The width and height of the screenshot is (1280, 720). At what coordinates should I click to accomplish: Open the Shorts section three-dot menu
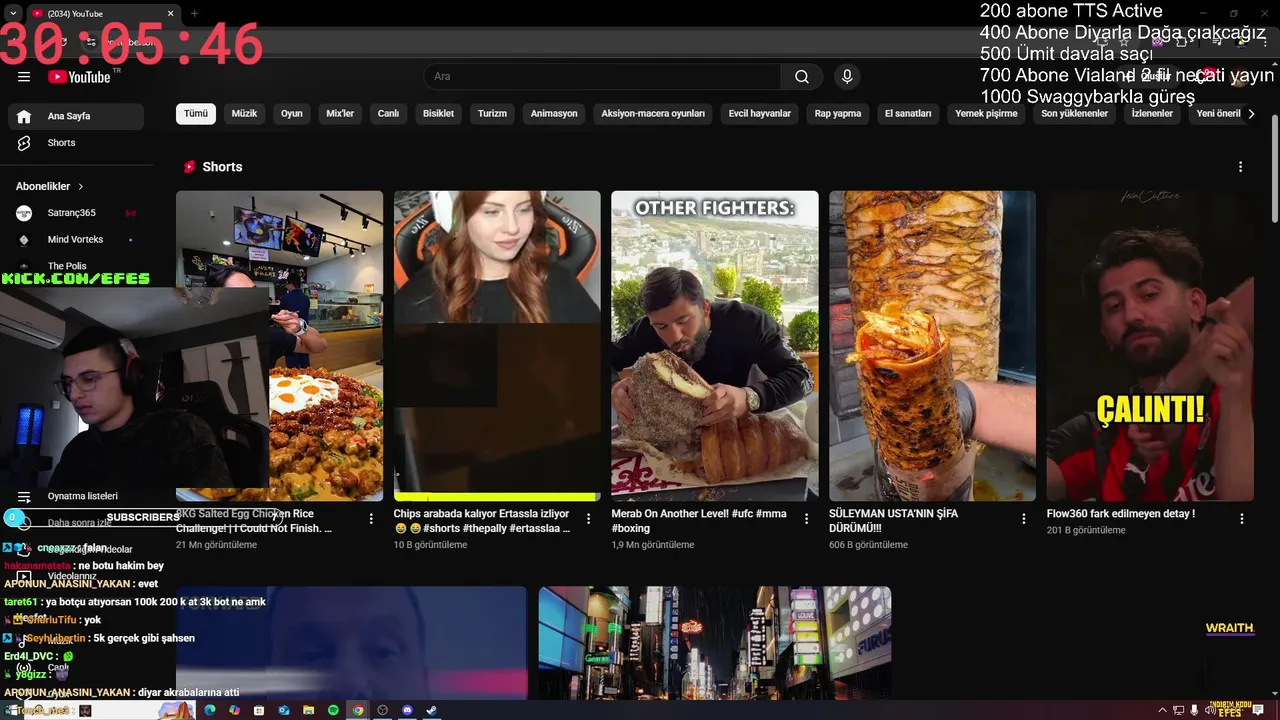(1241, 167)
